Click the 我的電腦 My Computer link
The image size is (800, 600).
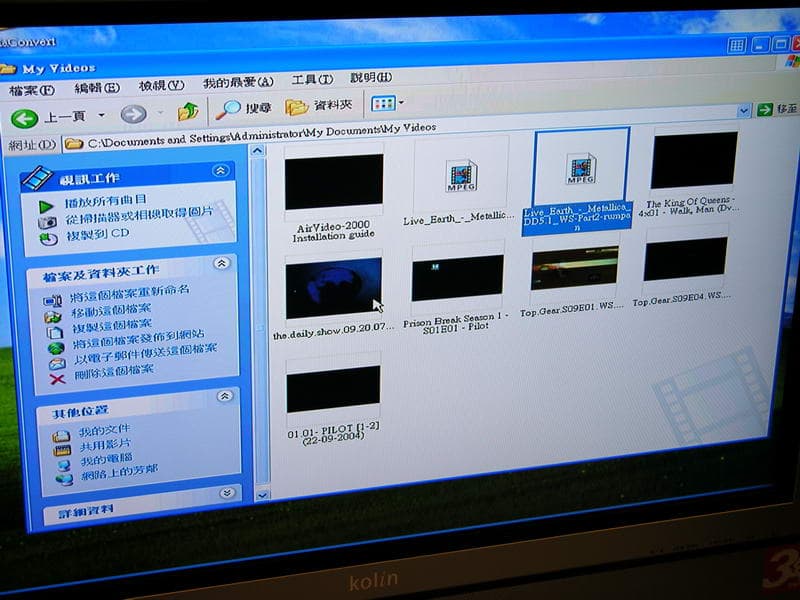(107, 459)
